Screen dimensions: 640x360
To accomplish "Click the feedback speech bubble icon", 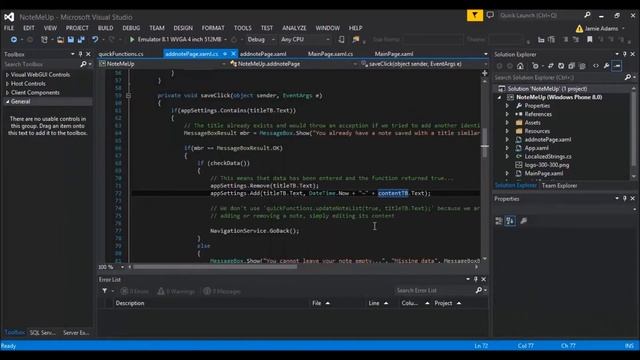I will click(x=490, y=16).
